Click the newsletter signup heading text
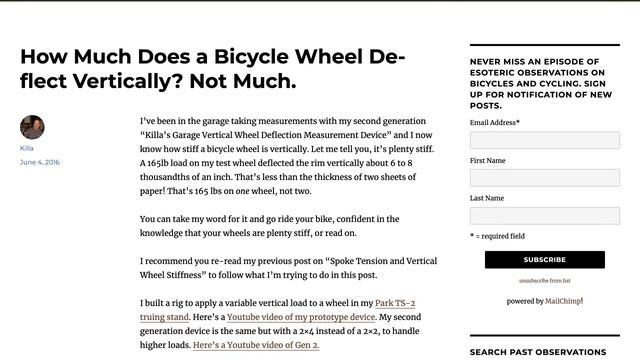Viewport: 640px width, 360px height. click(x=541, y=84)
